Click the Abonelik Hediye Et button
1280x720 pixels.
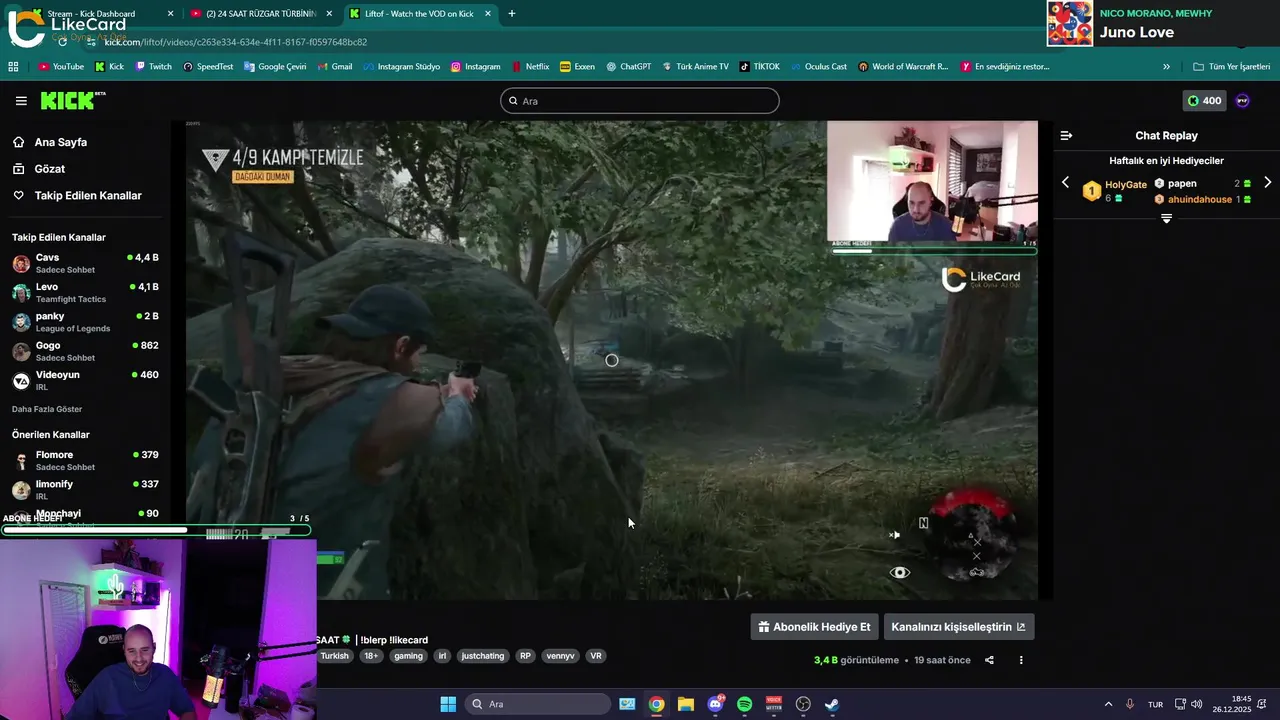(x=815, y=627)
